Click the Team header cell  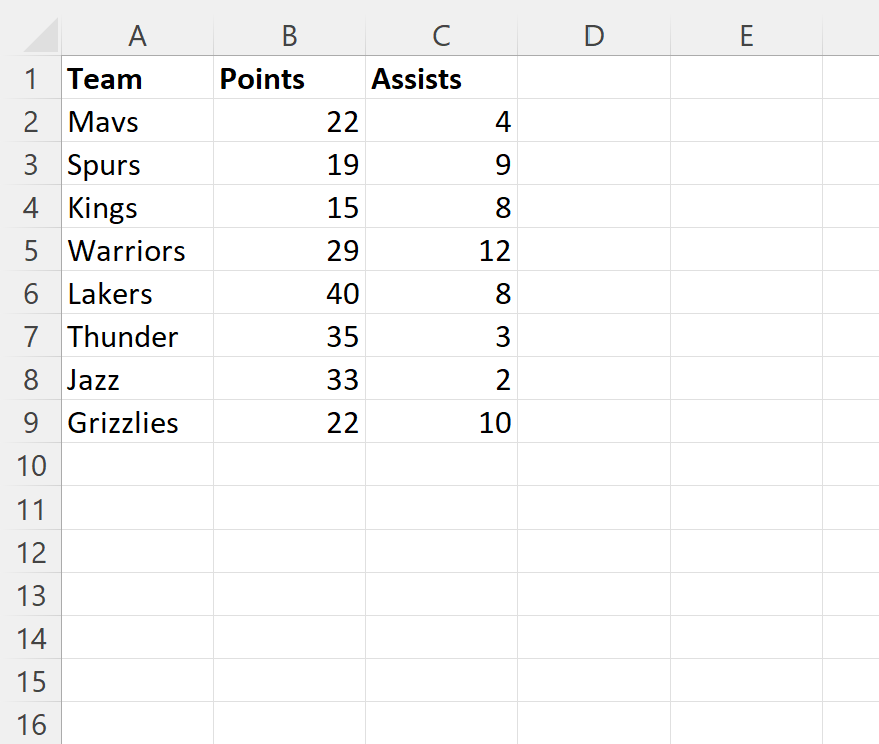click(137, 79)
